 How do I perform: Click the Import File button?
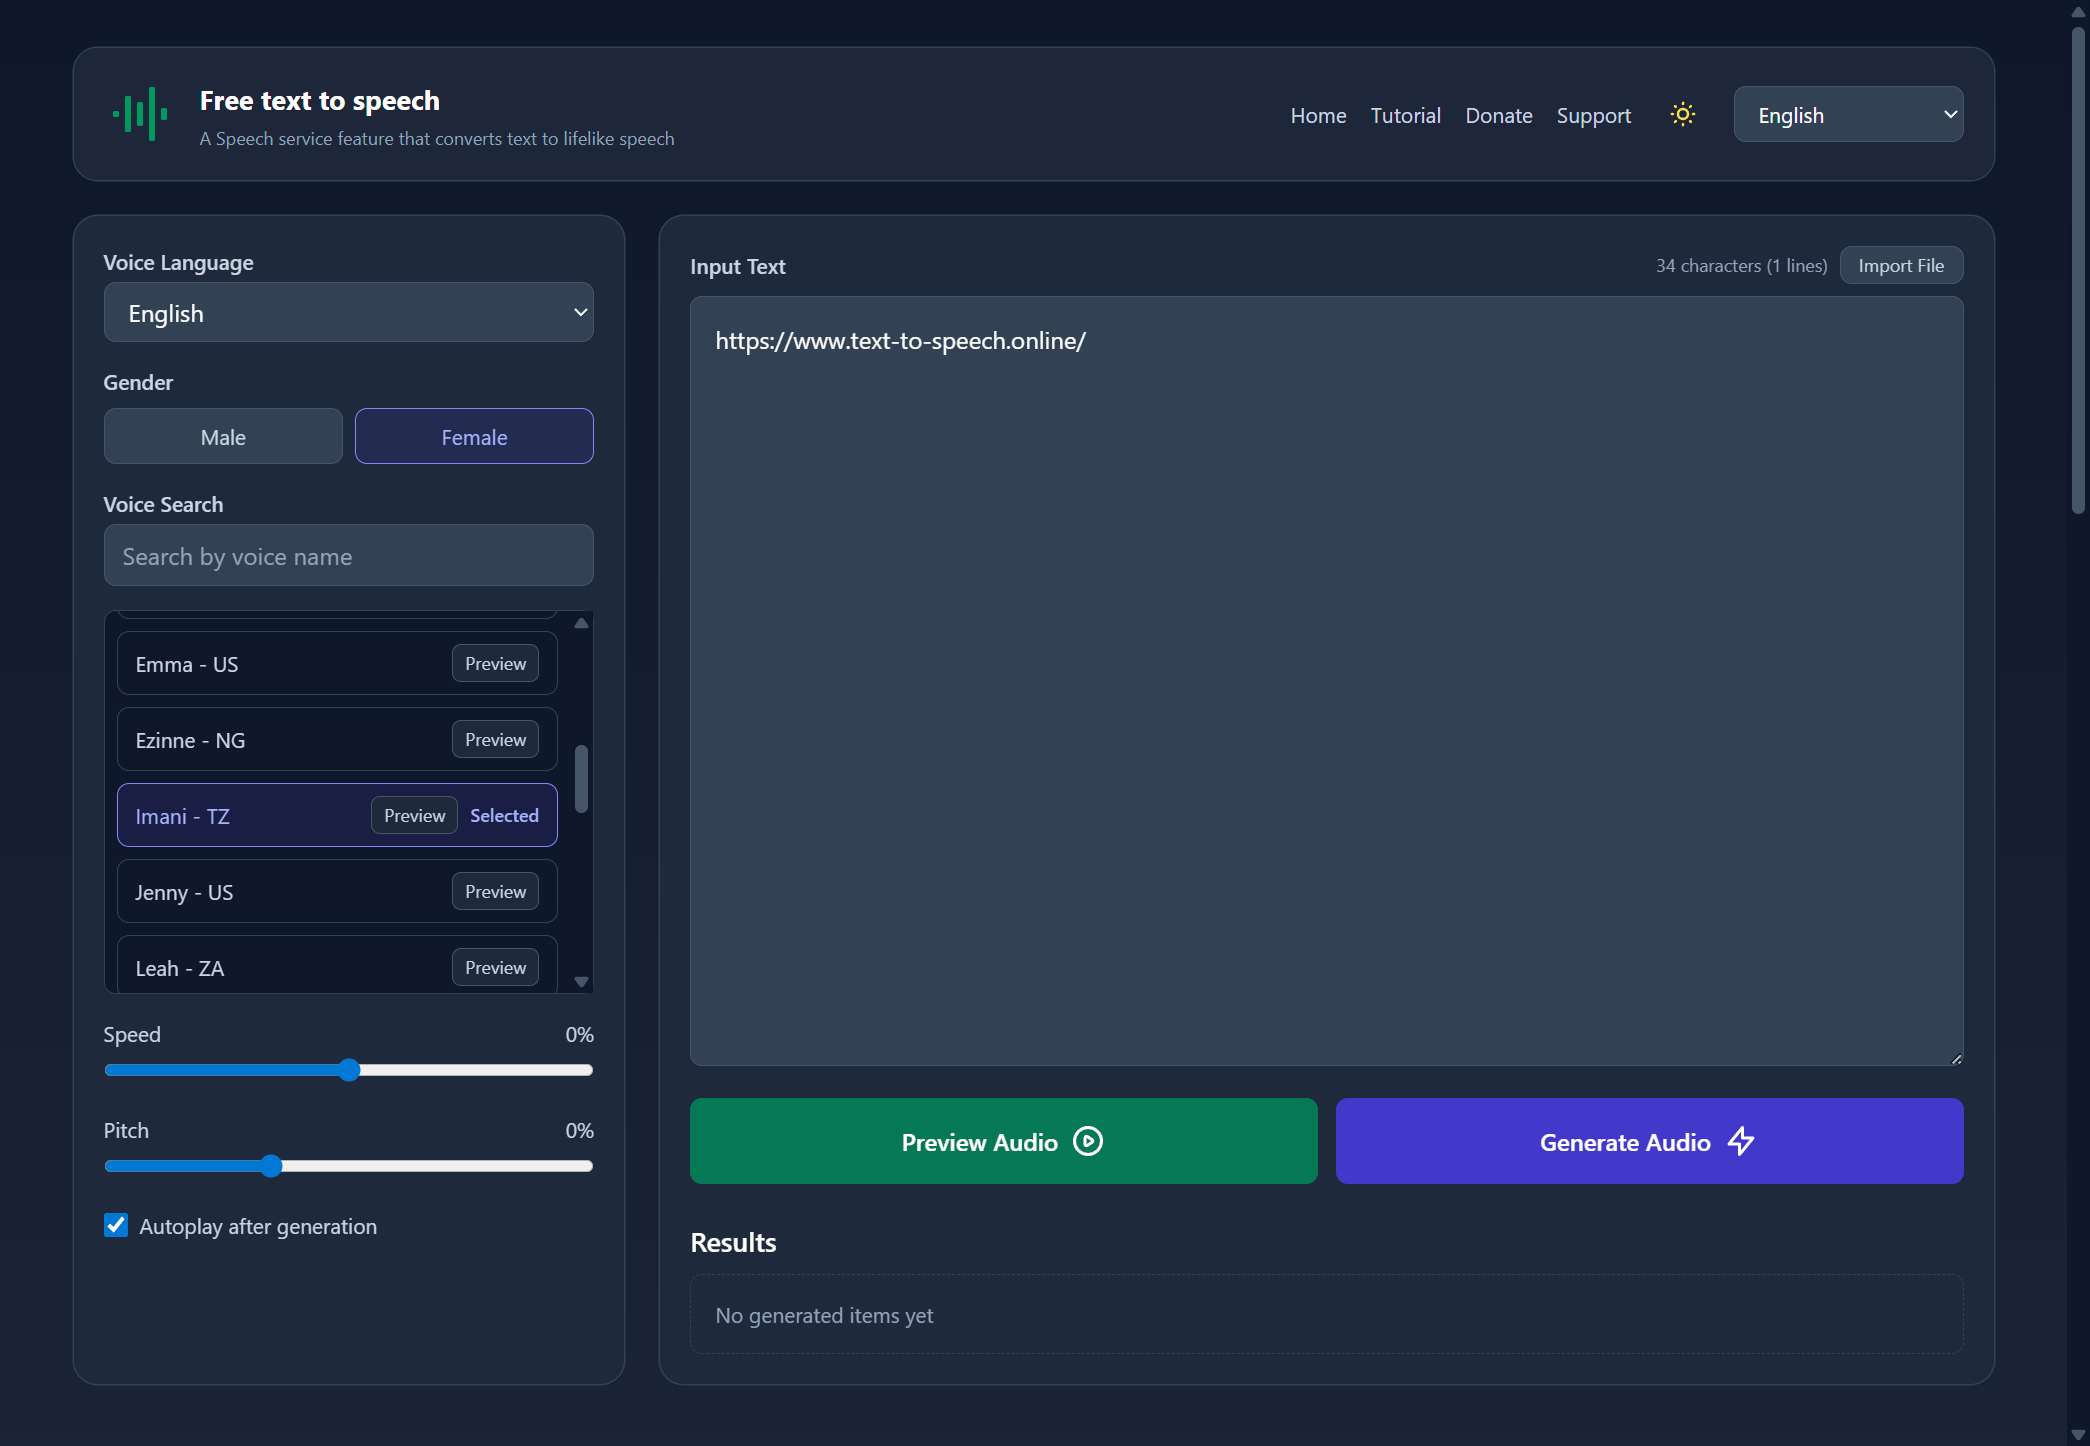[1901, 265]
